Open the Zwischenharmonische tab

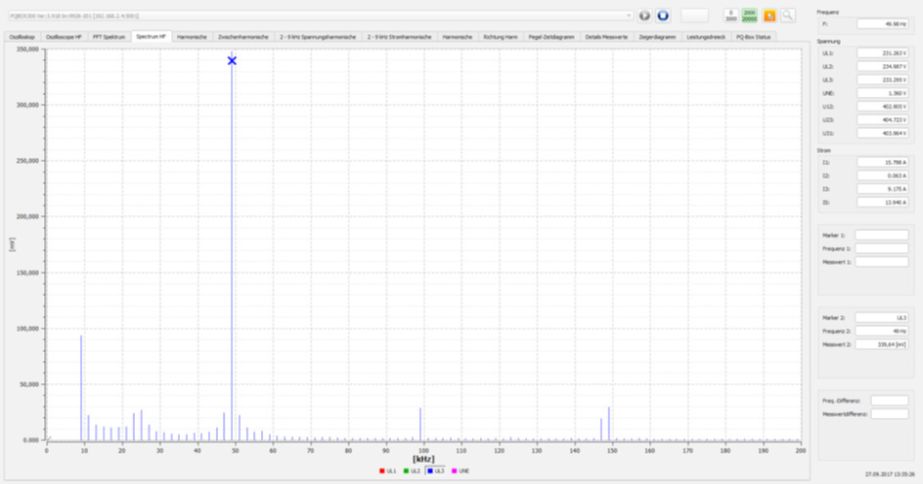(x=243, y=36)
